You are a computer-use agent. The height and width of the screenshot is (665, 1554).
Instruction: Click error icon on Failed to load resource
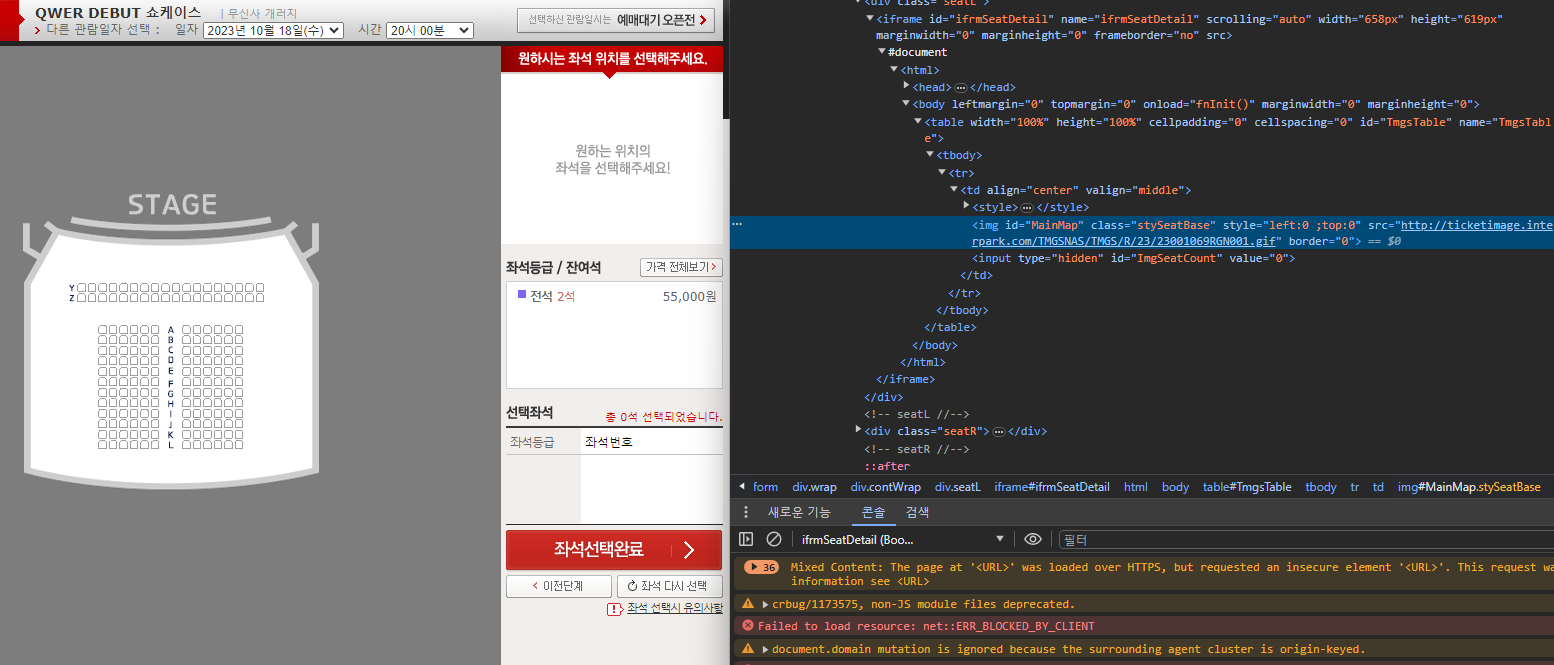pos(748,626)
